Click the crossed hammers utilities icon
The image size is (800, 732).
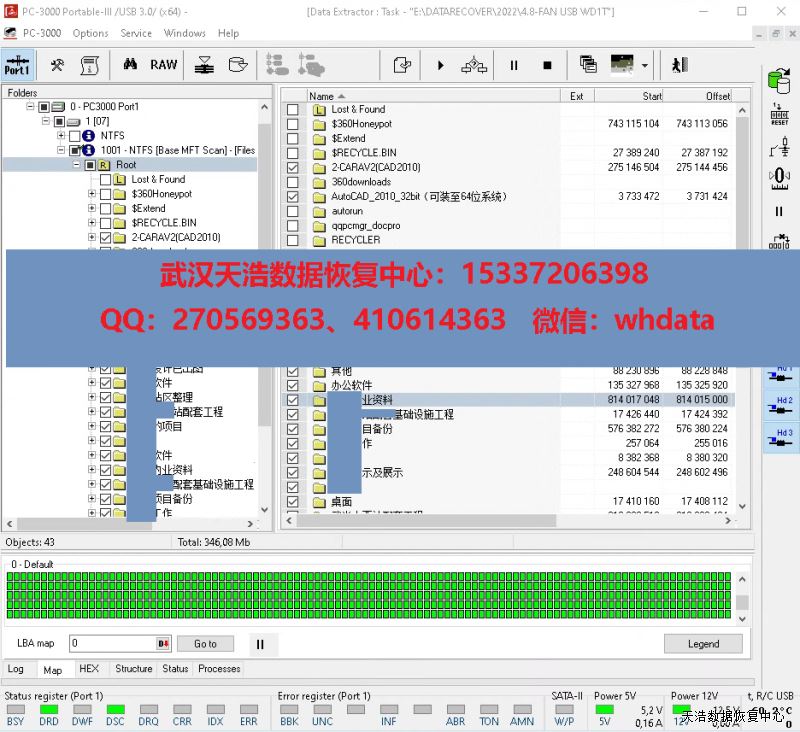tap(57, 65)
